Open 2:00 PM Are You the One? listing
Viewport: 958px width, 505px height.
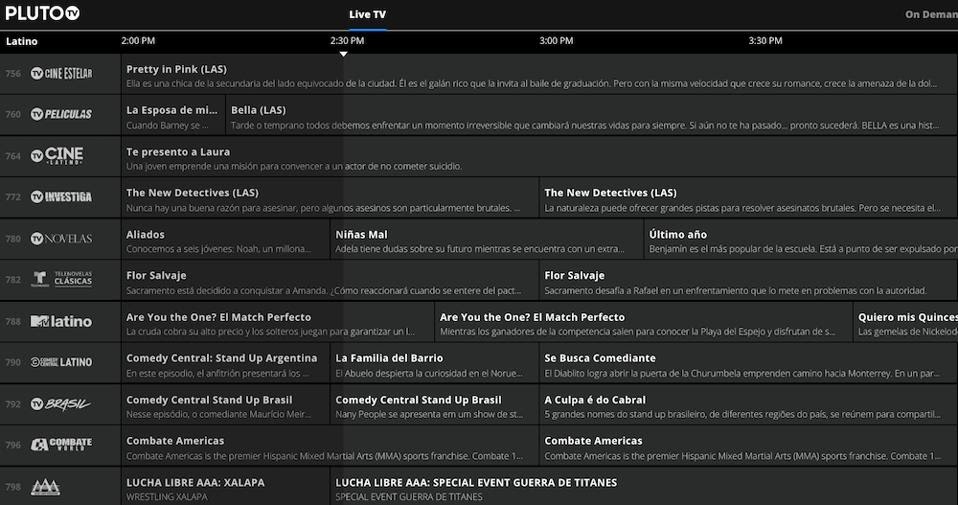click(277, 321)
